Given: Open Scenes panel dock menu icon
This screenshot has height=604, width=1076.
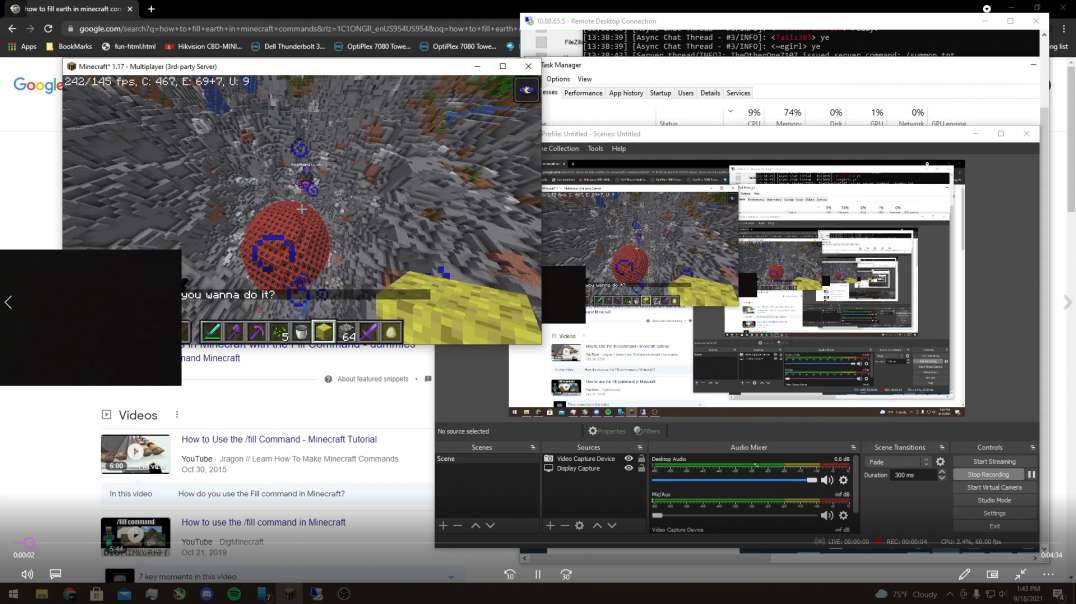Looking at the screenshot, I should [533, 448].
